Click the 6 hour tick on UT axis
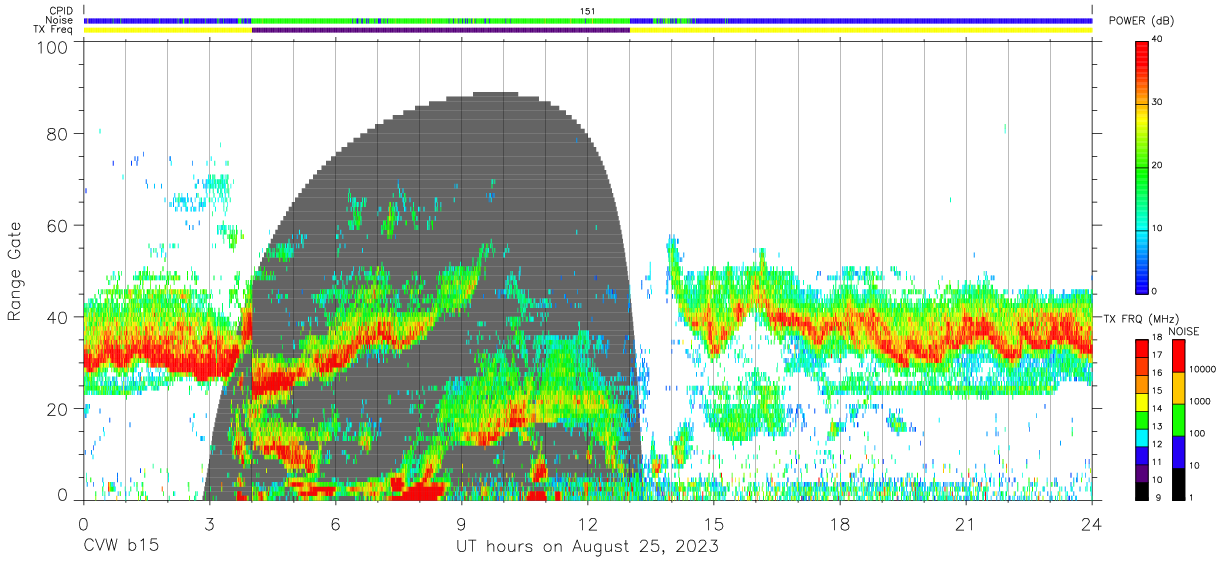The width and height of the screenshot is (1228, 567). coord(335,524)
